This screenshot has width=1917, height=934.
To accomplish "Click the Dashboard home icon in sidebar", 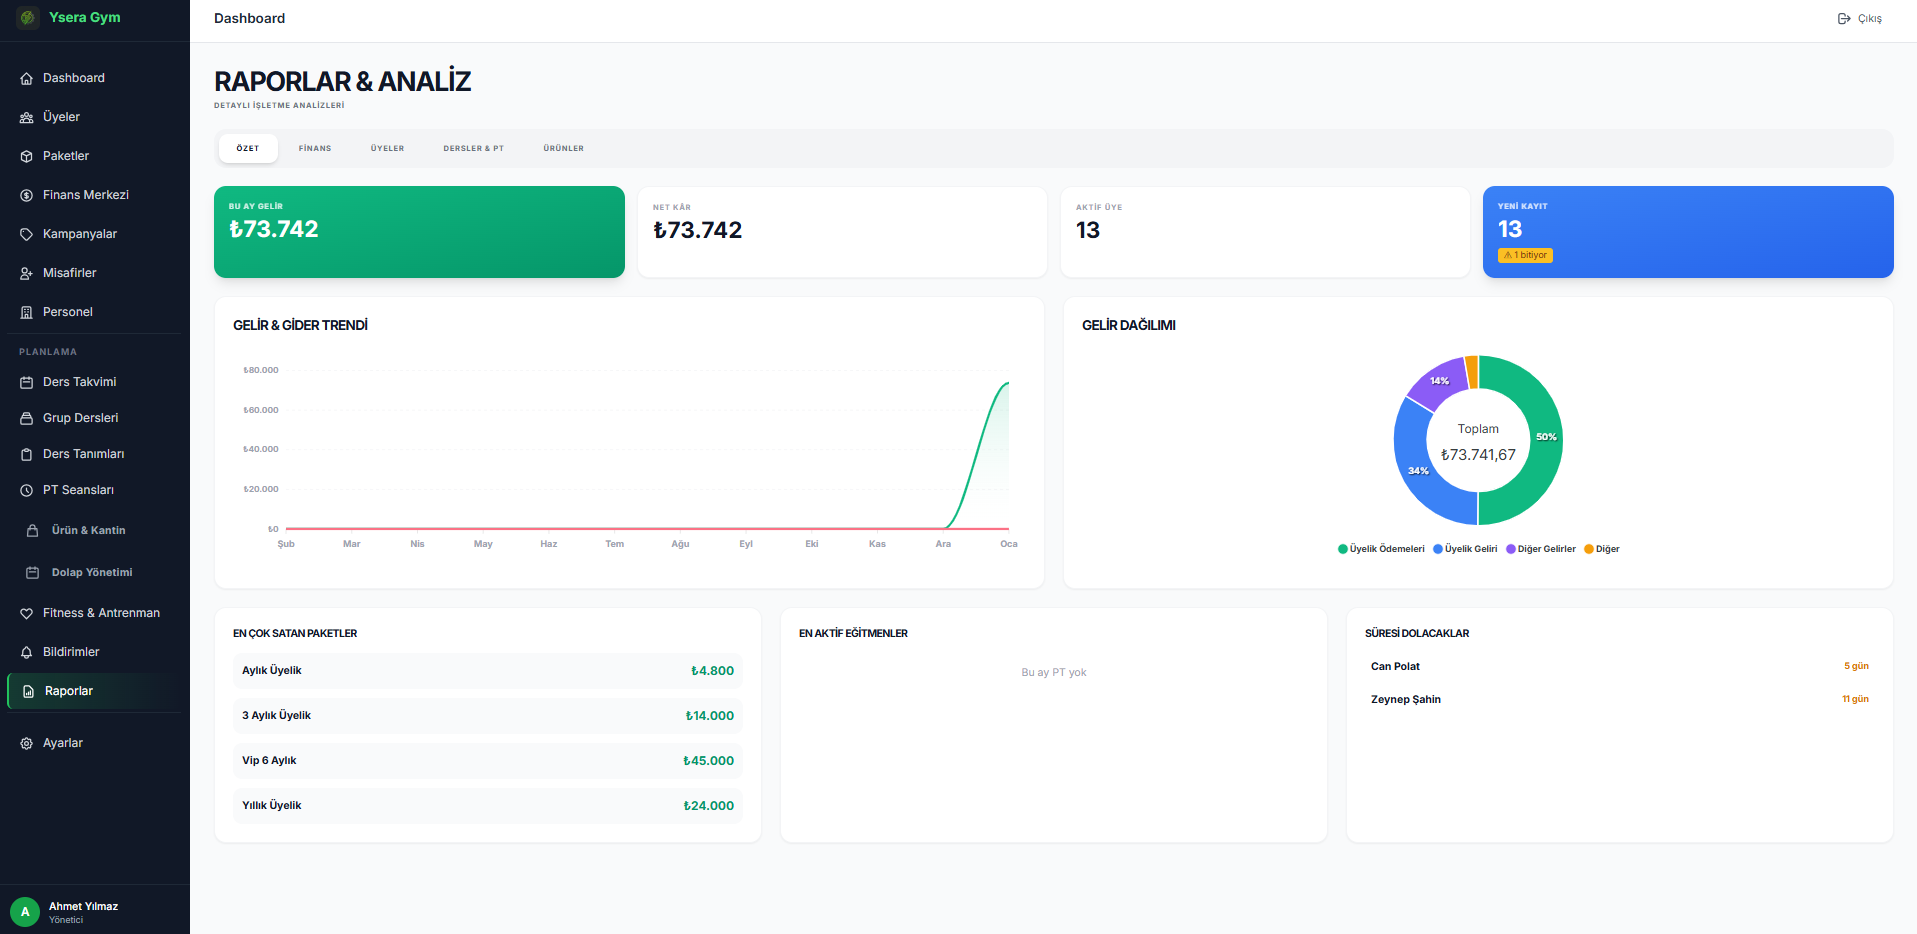I will pyautogui.click(x=27, y=79).
